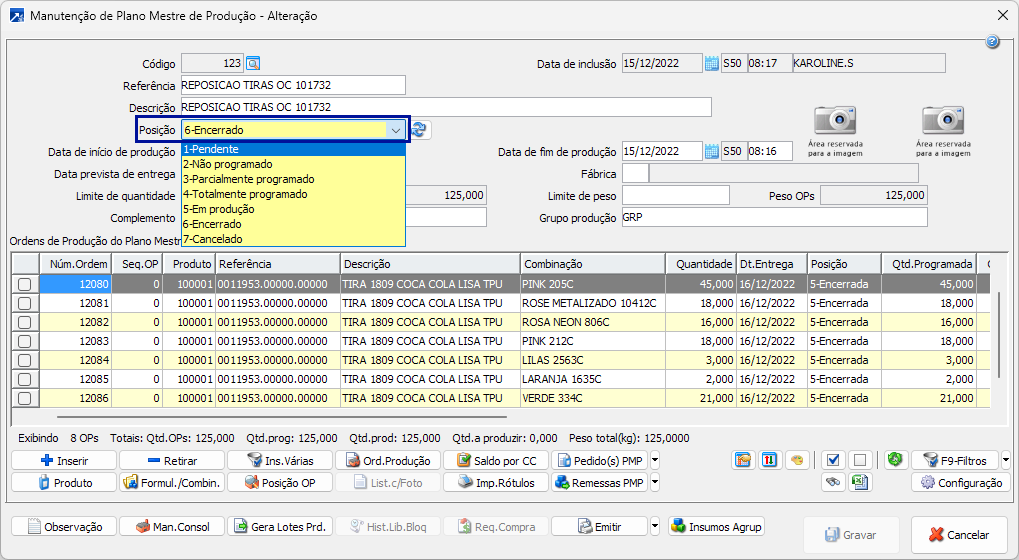Open the dropdown arrow beside Emitir
The image size is (1019, 560).
point(656,526)
